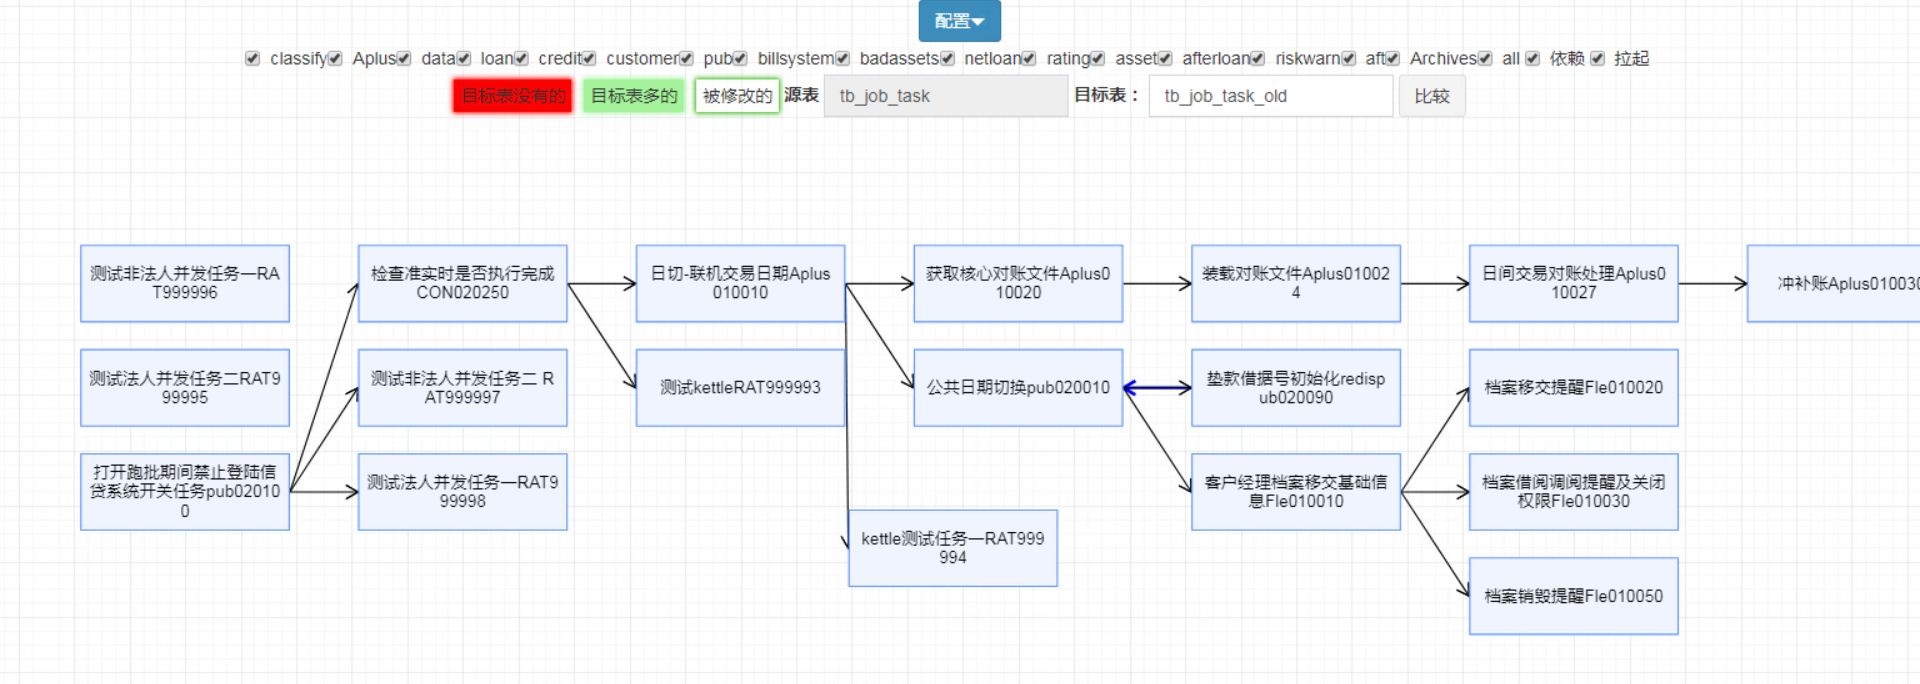
Task: Uncheck the 拉起 checkbox
Action: pyautogui.click(x=1597, y=59)
